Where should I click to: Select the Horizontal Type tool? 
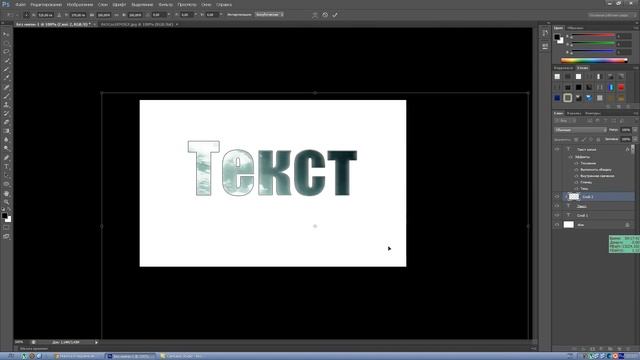[6, 167]
